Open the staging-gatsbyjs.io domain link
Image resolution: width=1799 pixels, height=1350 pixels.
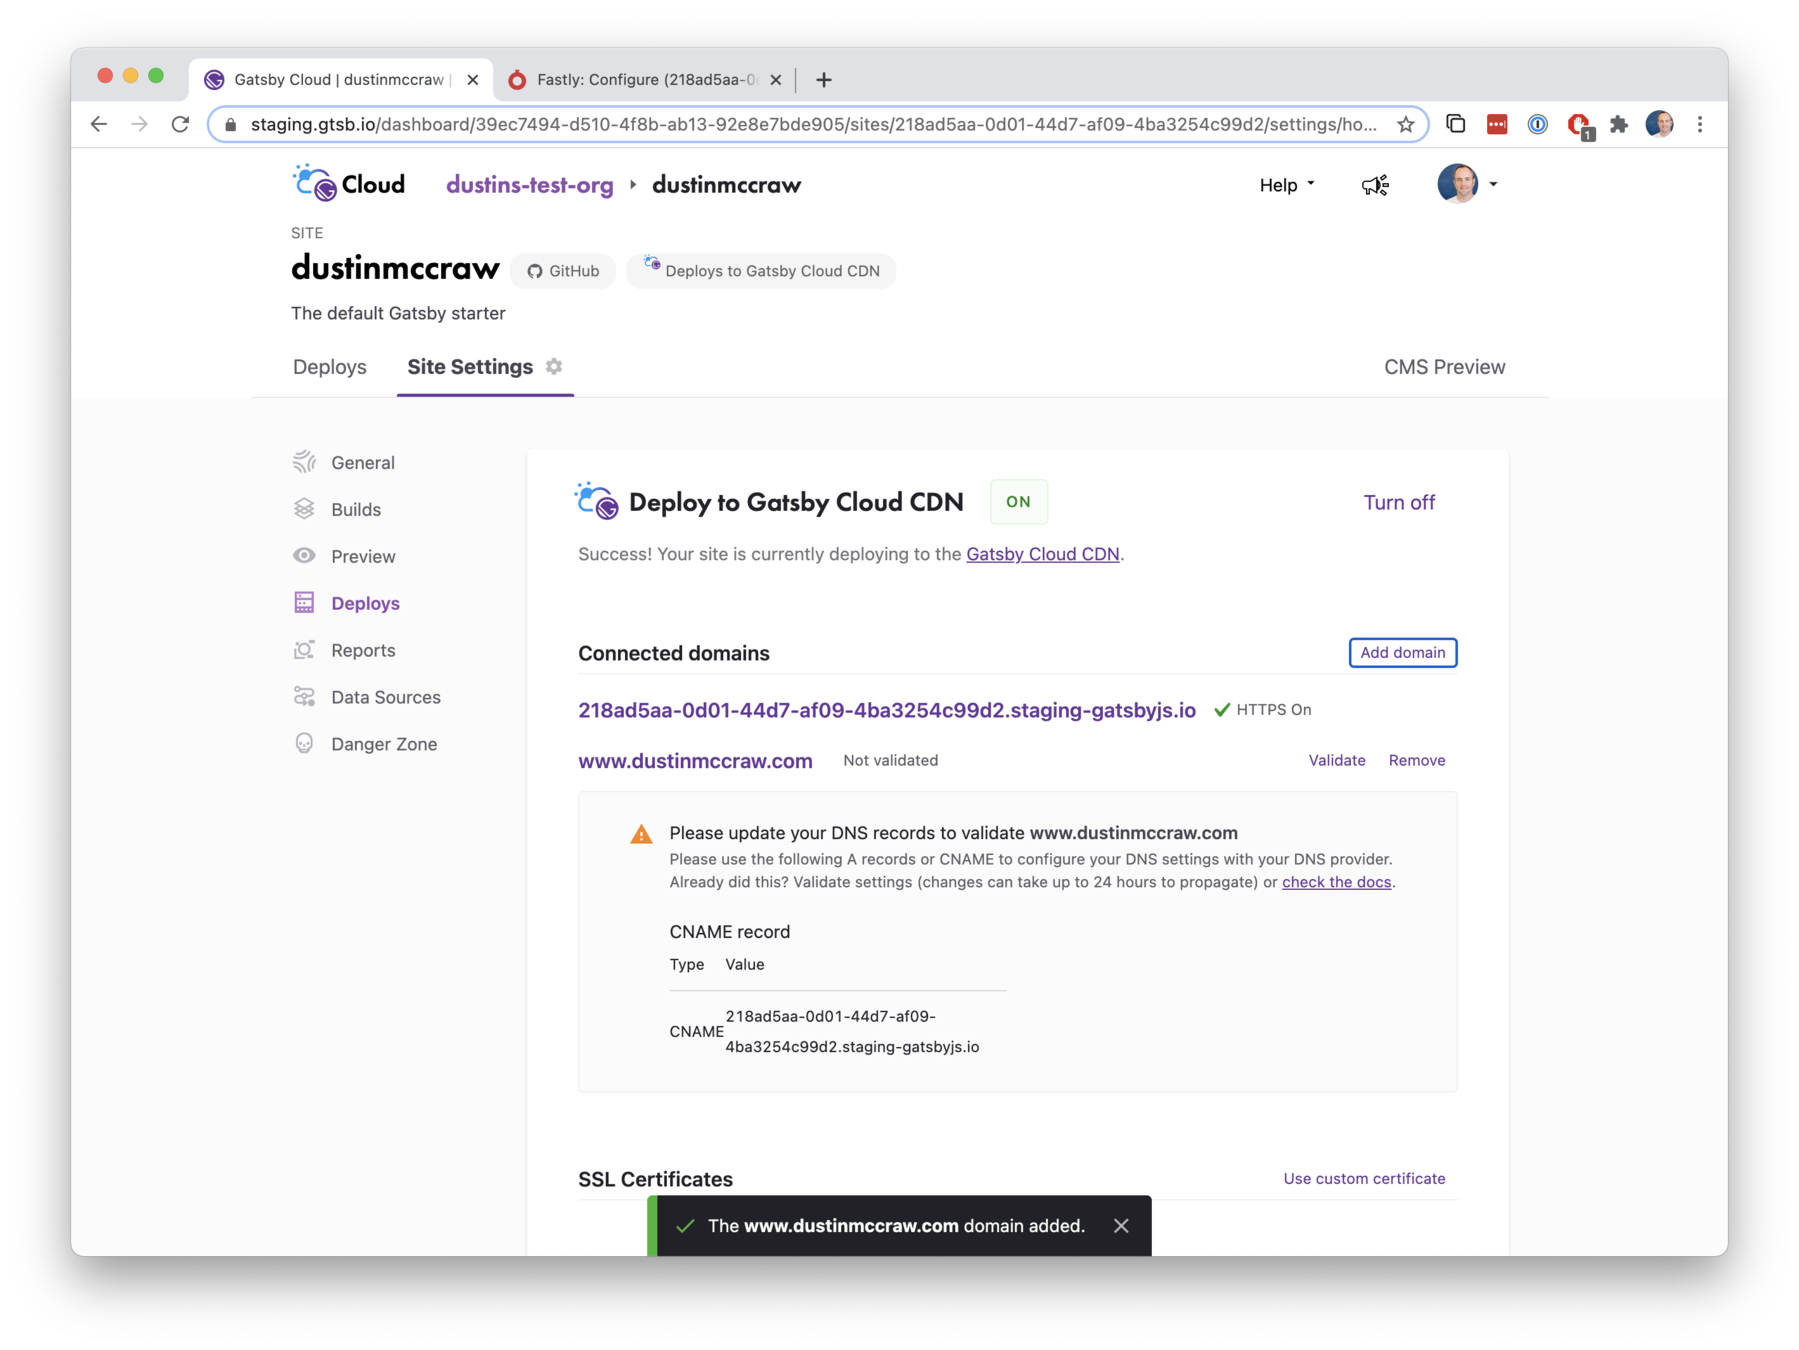tap(887, 710)
